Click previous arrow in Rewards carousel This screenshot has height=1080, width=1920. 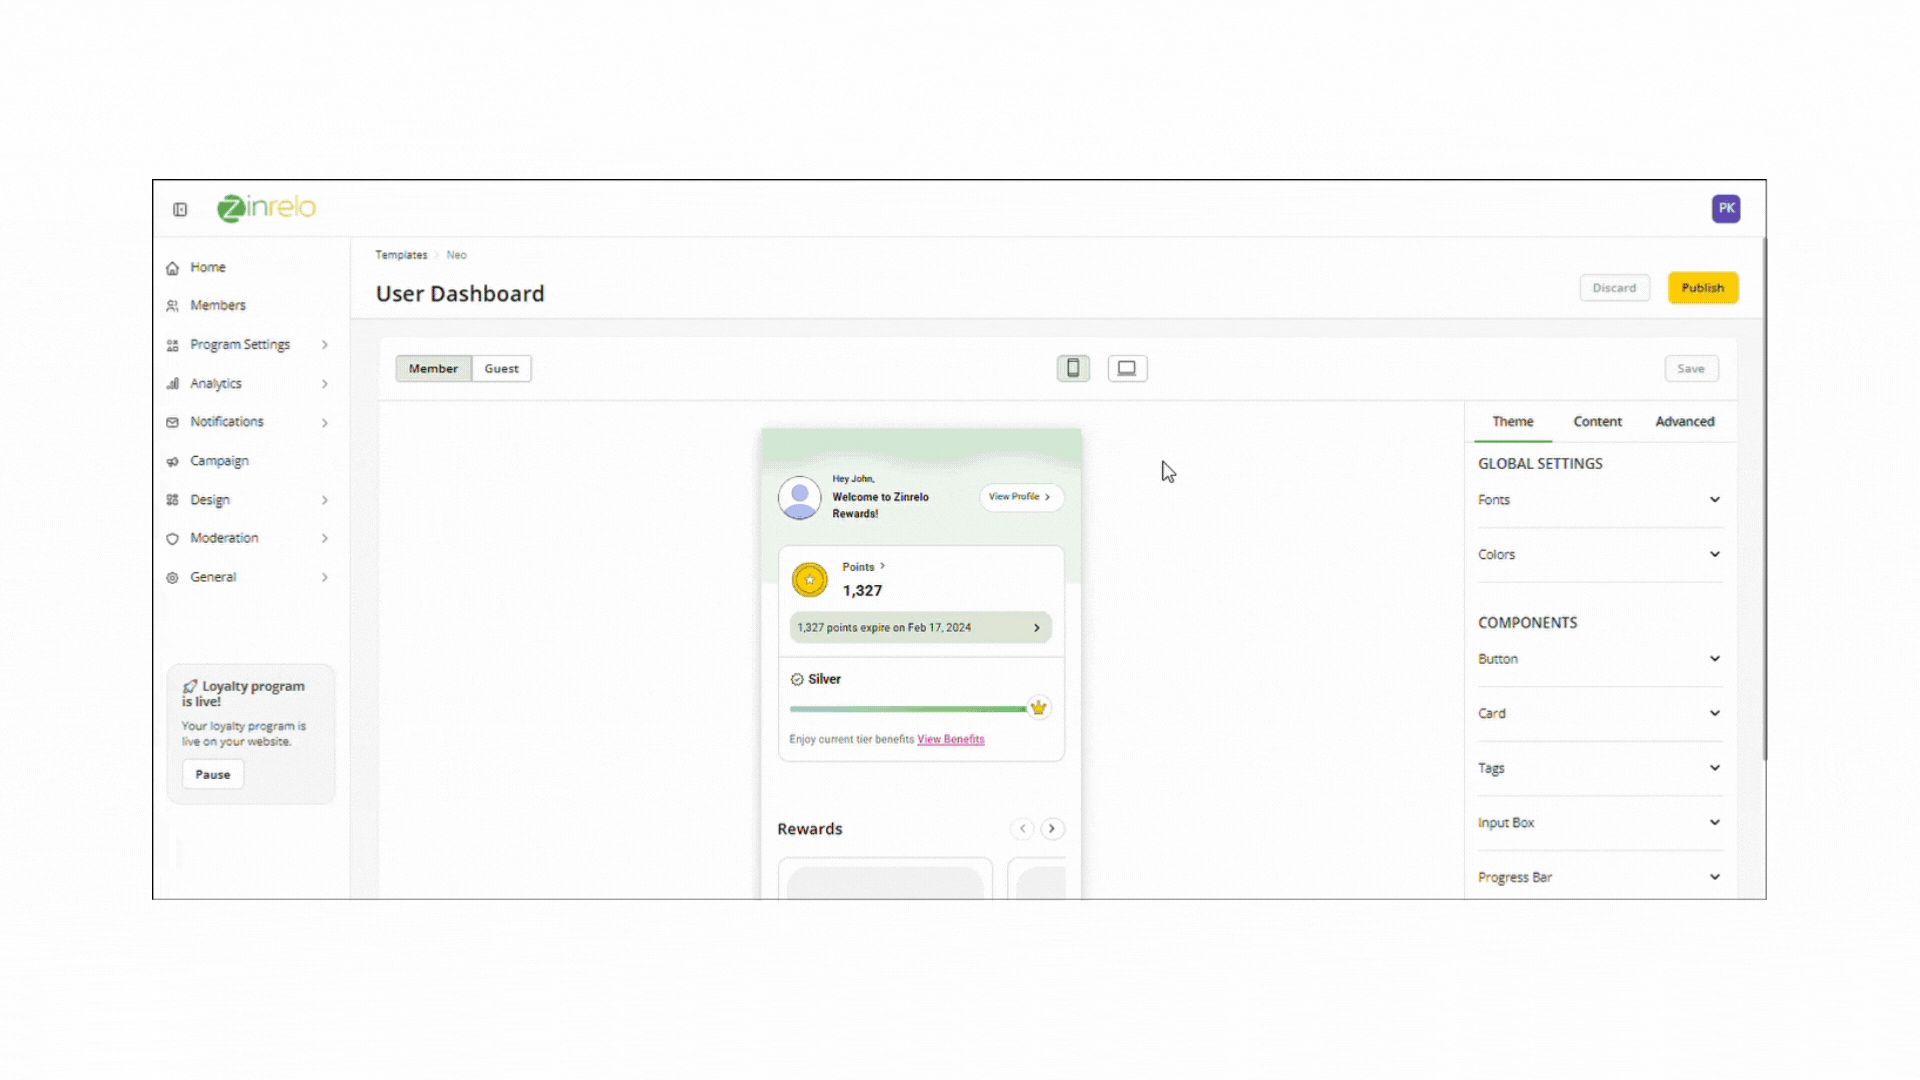[x=1022, y=828]
